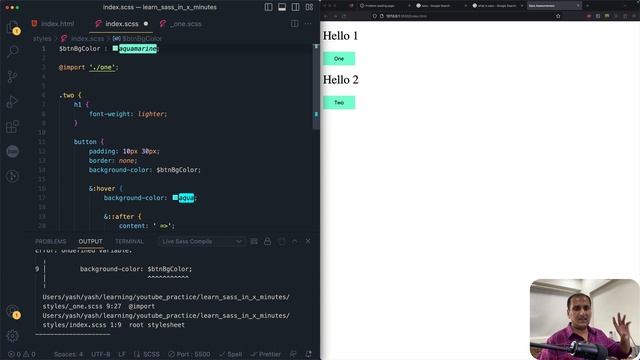
Task: Open notifications bell in status bar
Action: (309, 354)
